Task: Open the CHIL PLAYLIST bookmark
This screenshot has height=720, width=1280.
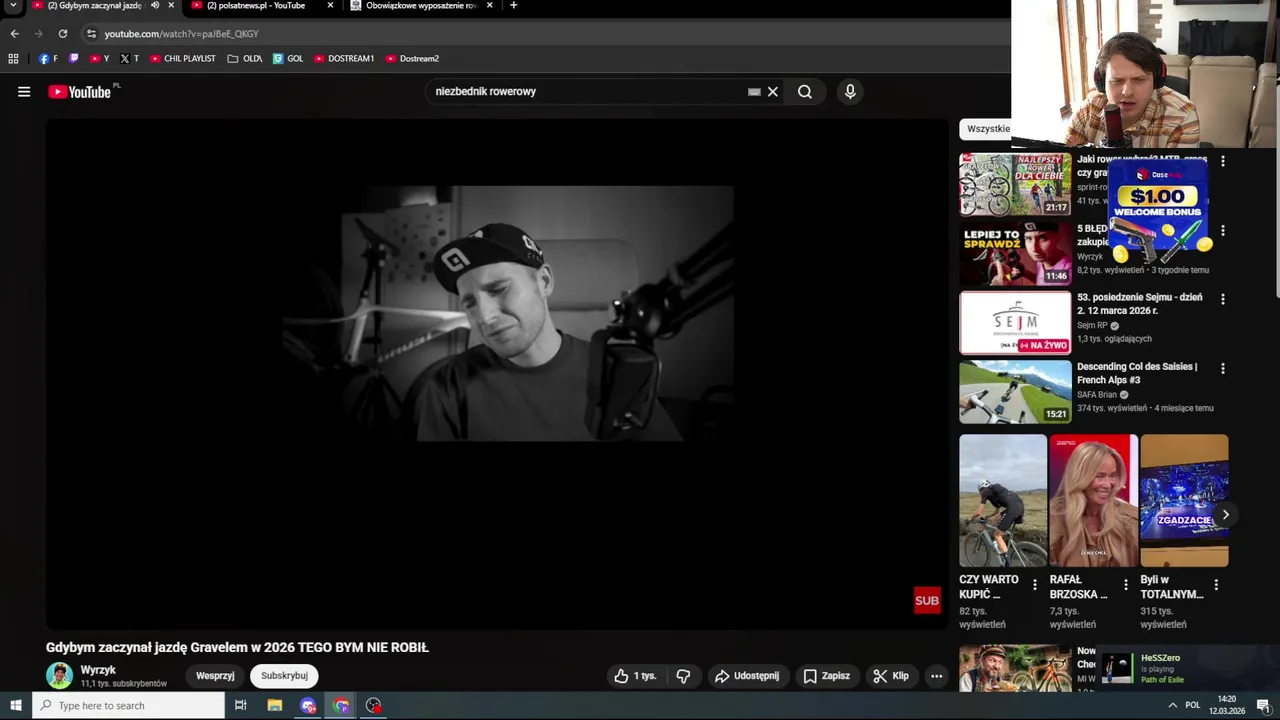Action: point(182,59)
